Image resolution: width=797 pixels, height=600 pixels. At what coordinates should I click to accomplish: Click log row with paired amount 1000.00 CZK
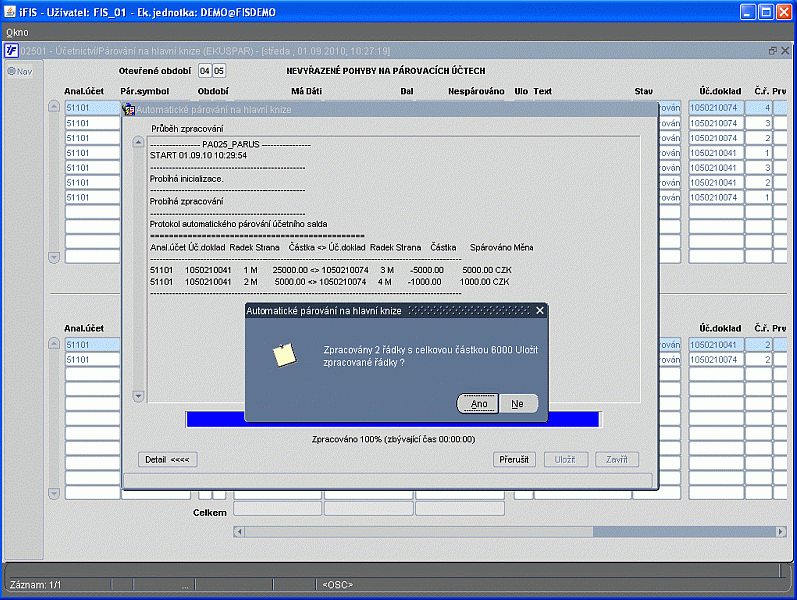point(329,282)
